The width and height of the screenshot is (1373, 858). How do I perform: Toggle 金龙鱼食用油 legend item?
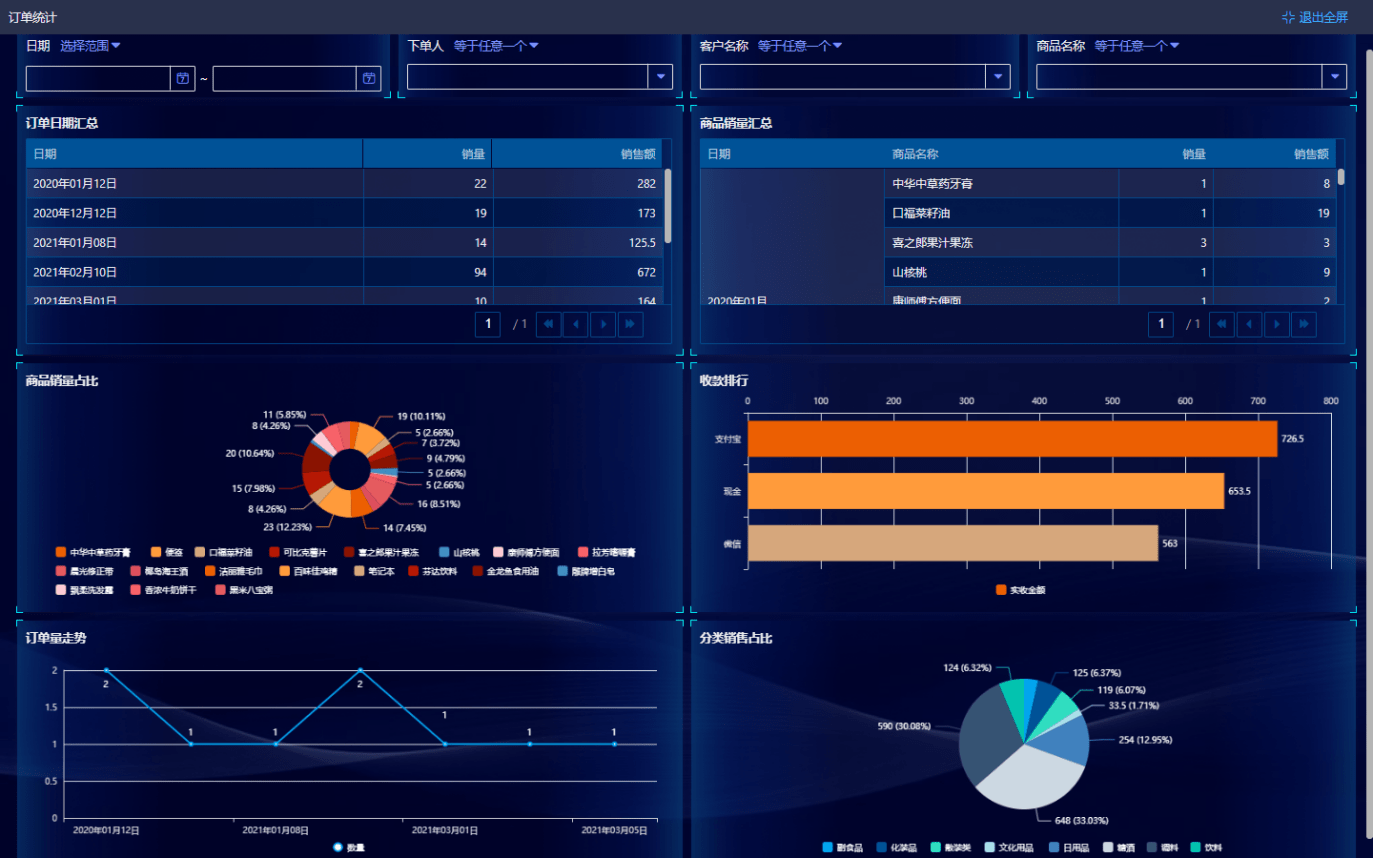(506, 571)
